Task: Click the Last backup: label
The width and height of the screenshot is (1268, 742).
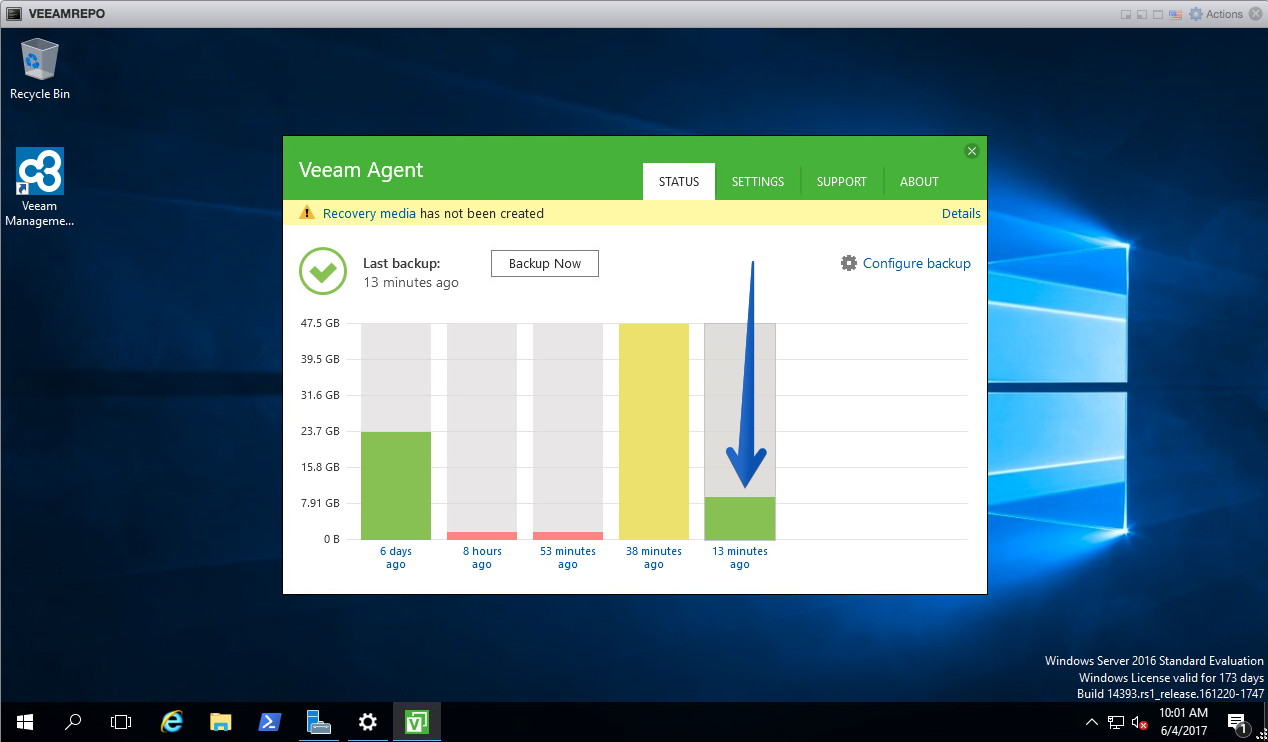Action: tap(402, 263)
